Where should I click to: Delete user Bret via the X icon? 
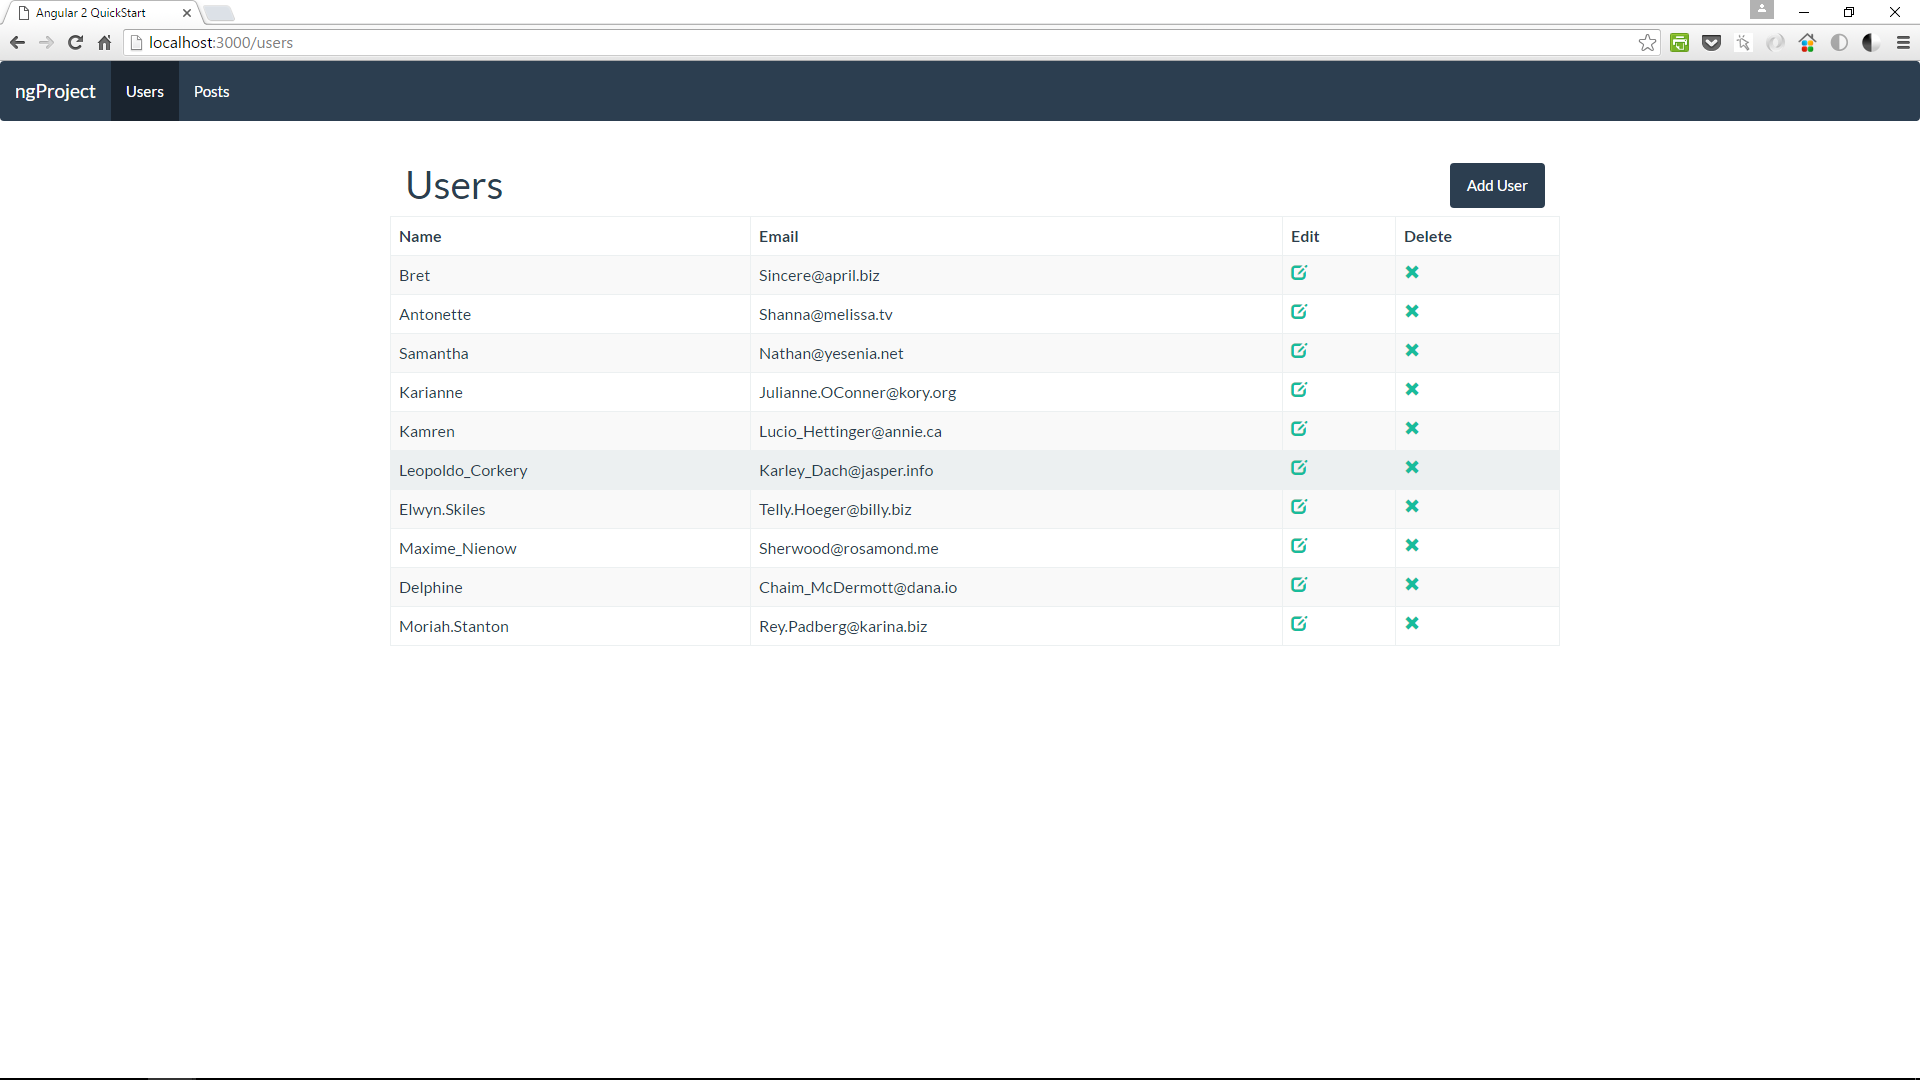[1412, 272]
